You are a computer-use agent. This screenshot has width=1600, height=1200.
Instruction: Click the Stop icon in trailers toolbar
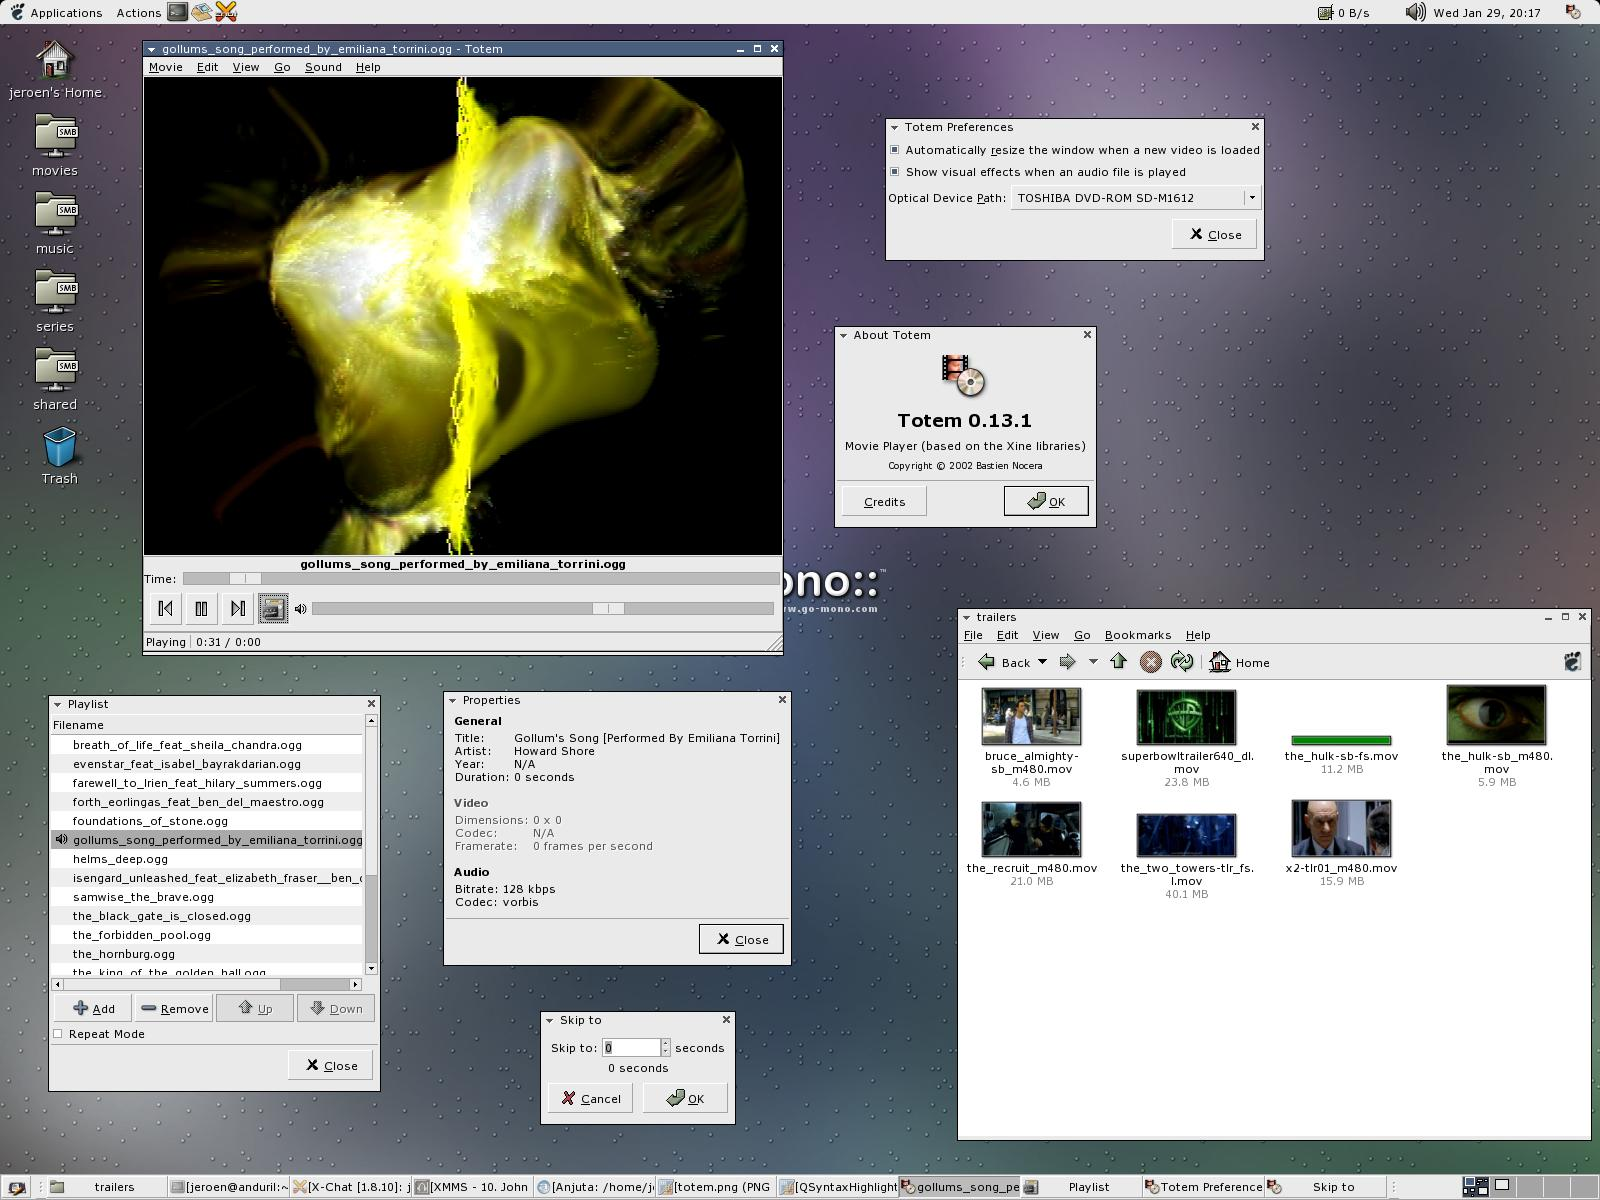[x=1150, y=662]
